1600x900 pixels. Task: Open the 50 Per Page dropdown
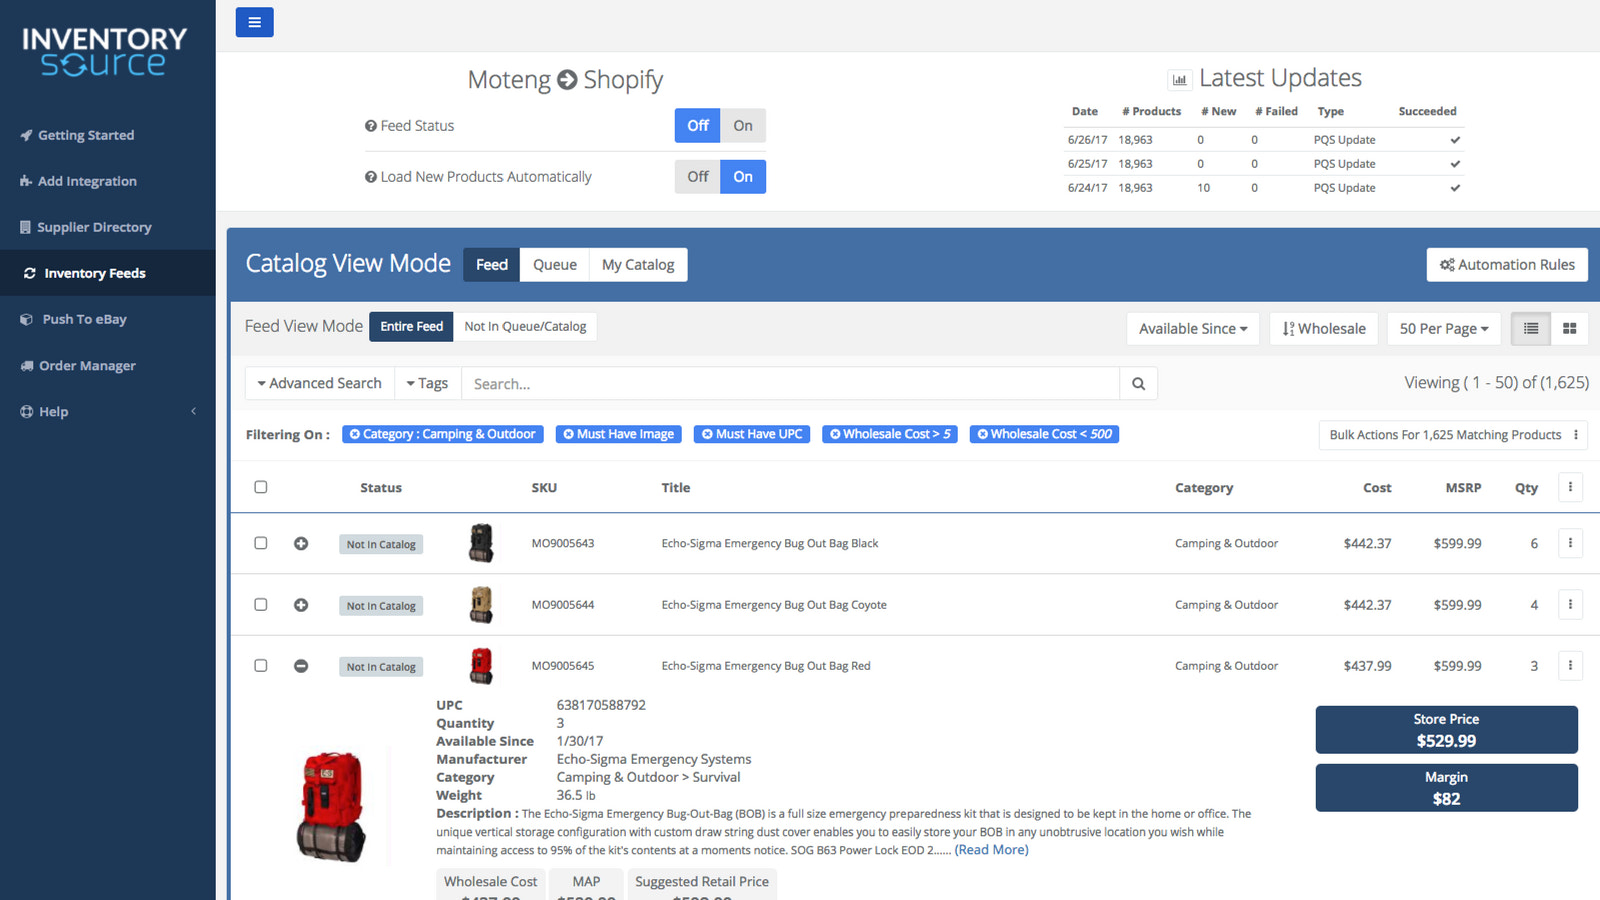click(1443, 328)
